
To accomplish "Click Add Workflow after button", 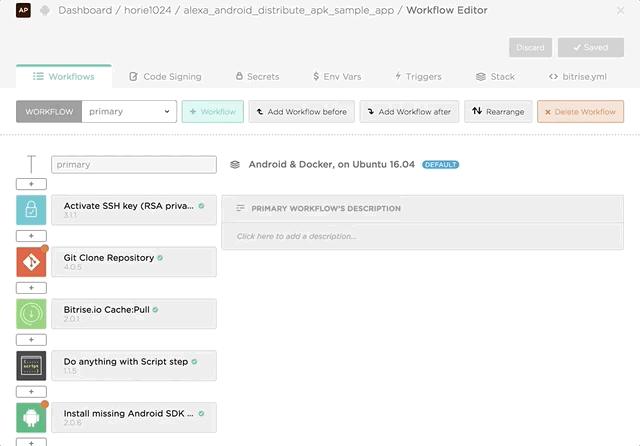I will [409, 111].
